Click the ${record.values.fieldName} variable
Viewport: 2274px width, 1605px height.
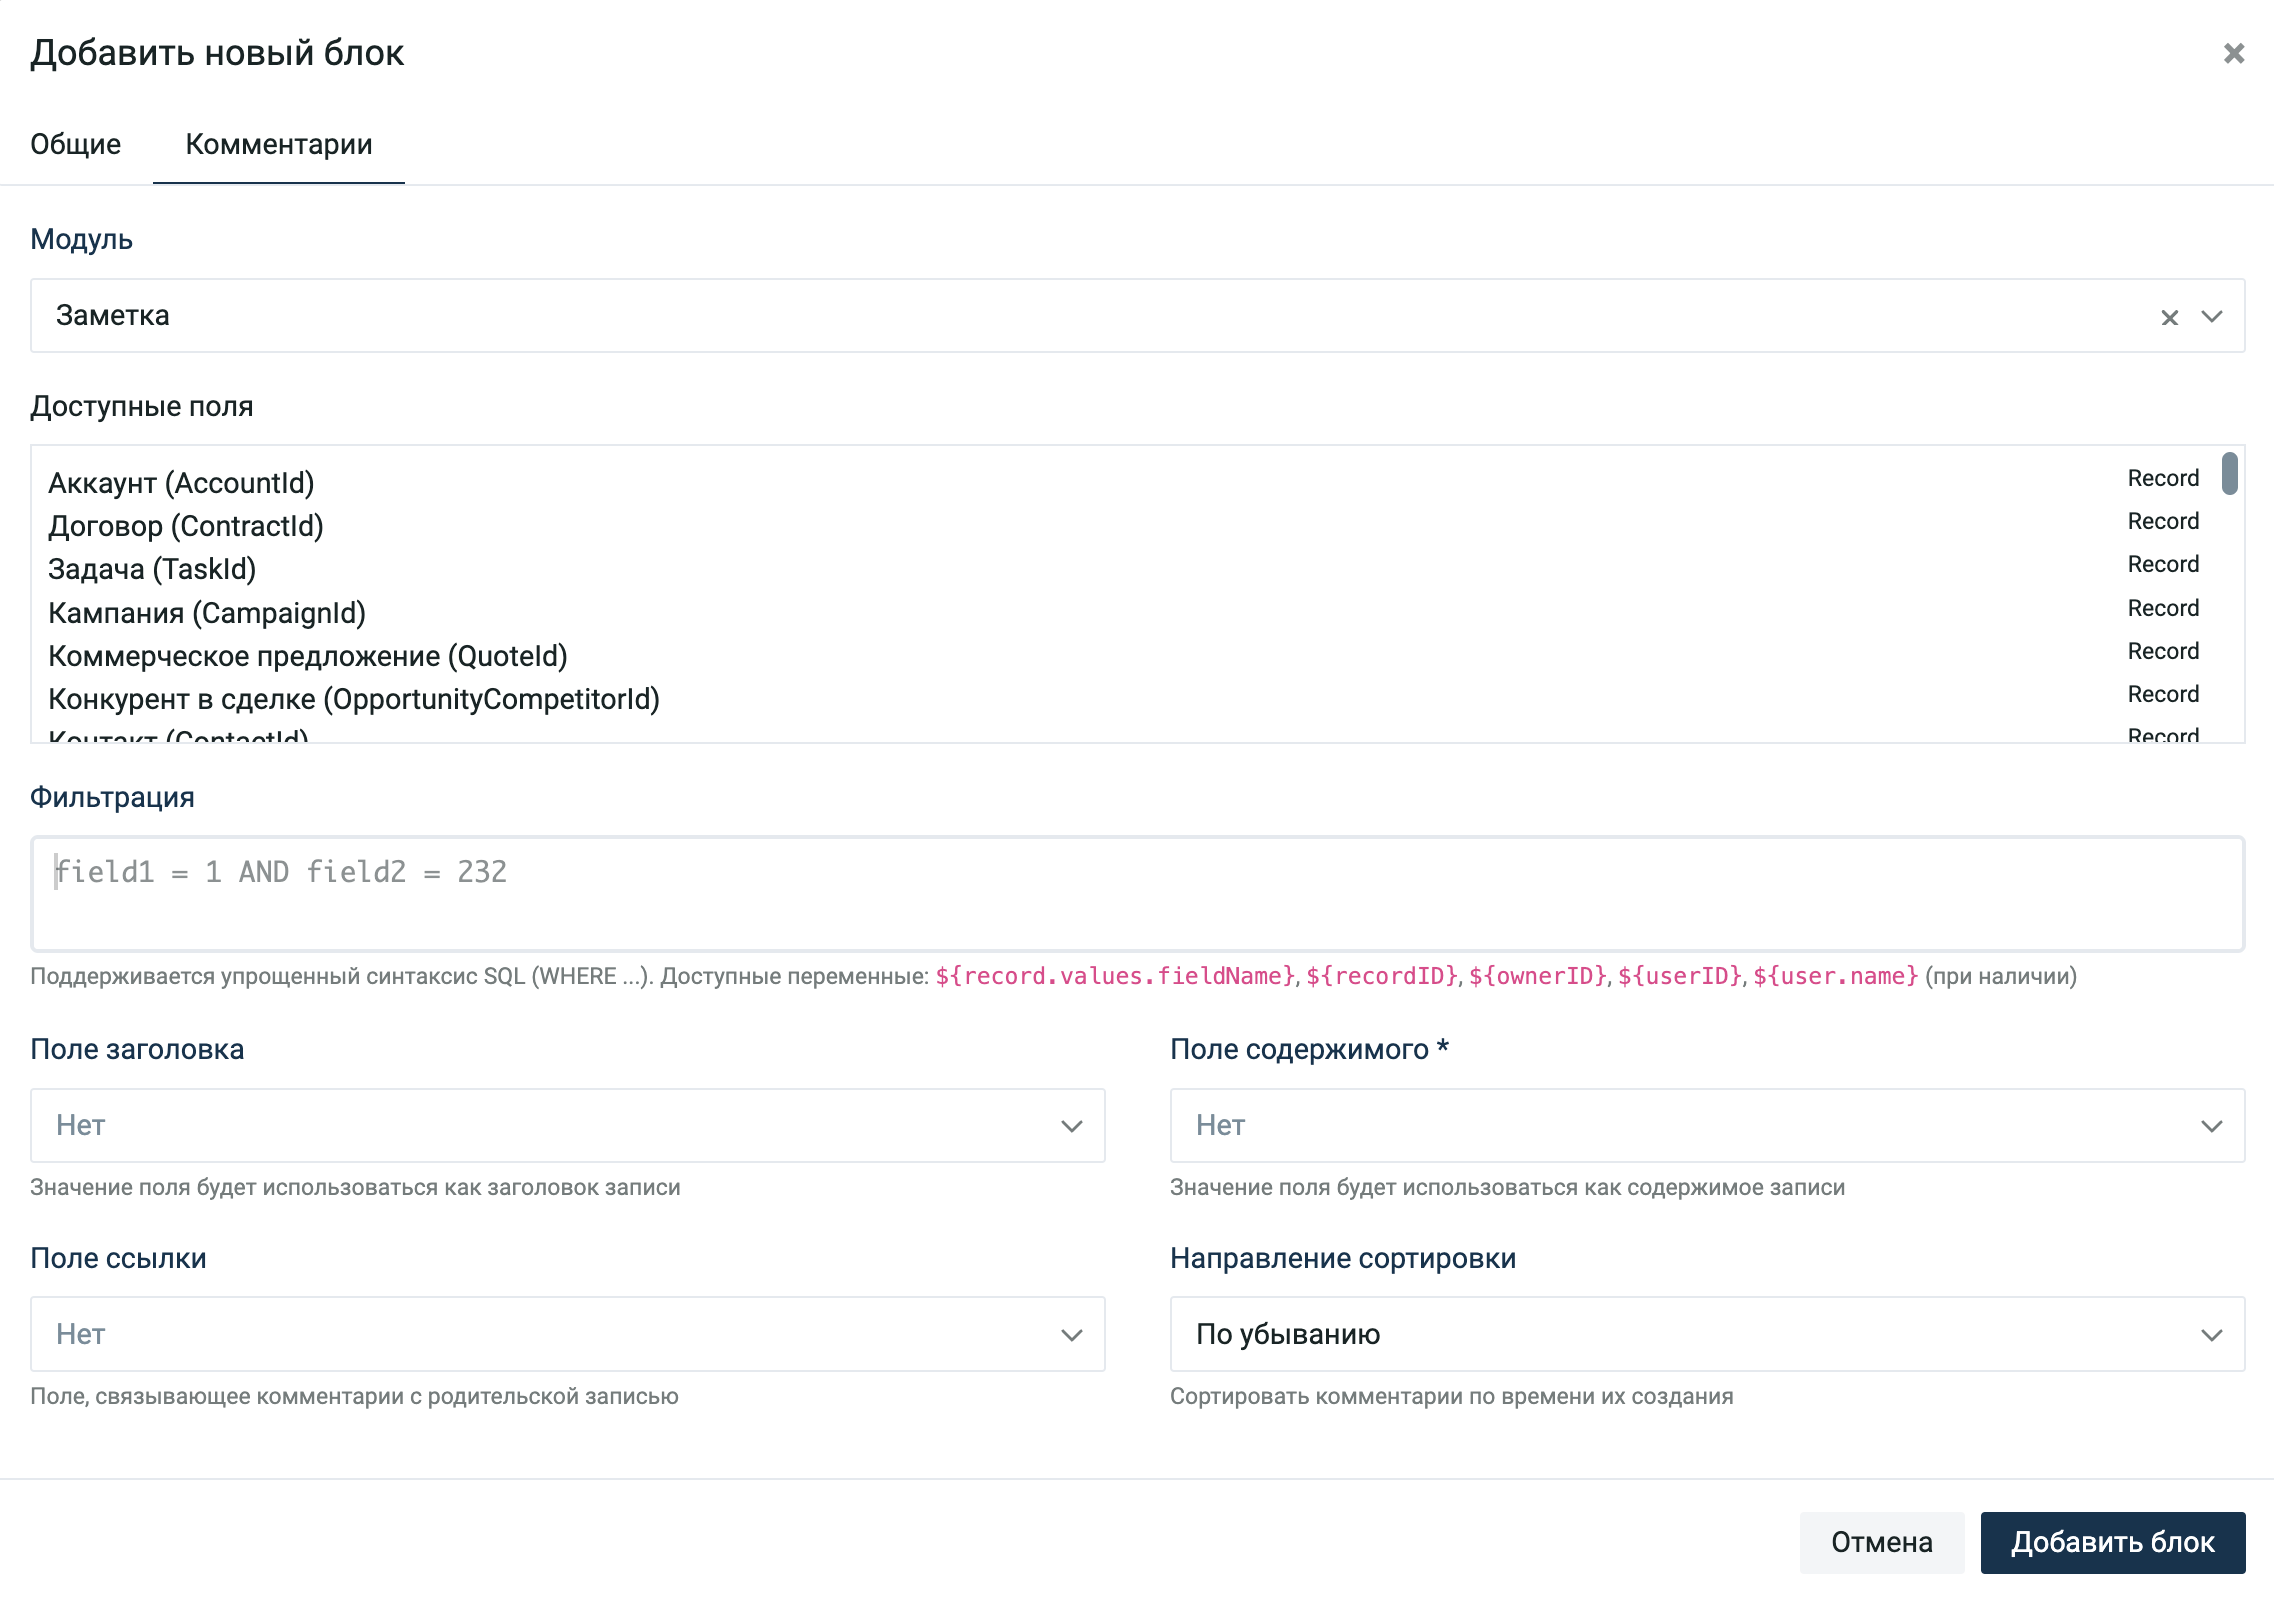click(1115, 976)
